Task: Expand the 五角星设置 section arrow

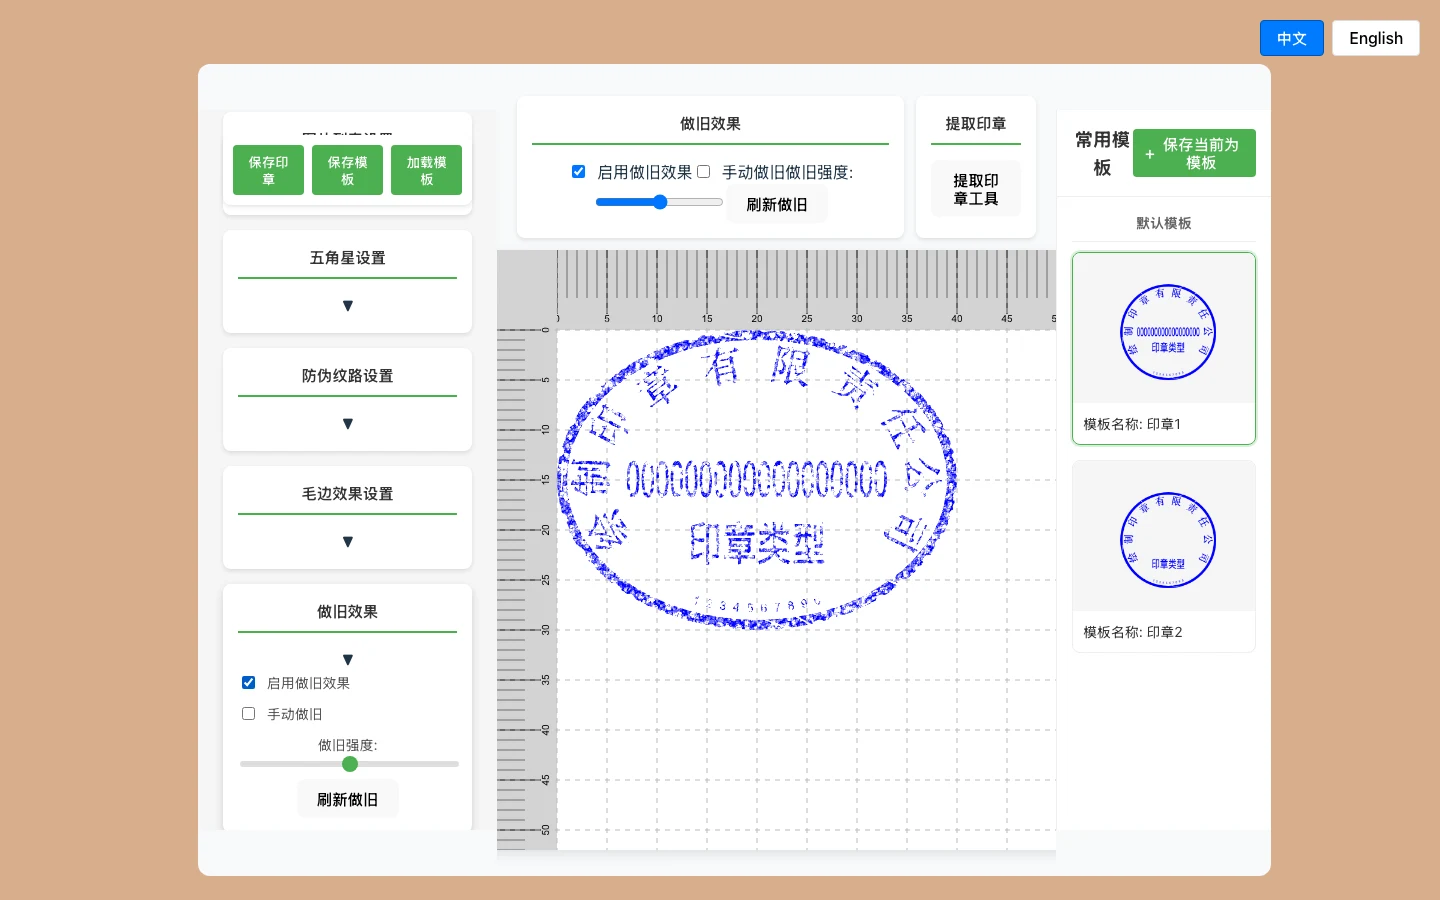Action: pyautogui.click(x=347, y=306)
